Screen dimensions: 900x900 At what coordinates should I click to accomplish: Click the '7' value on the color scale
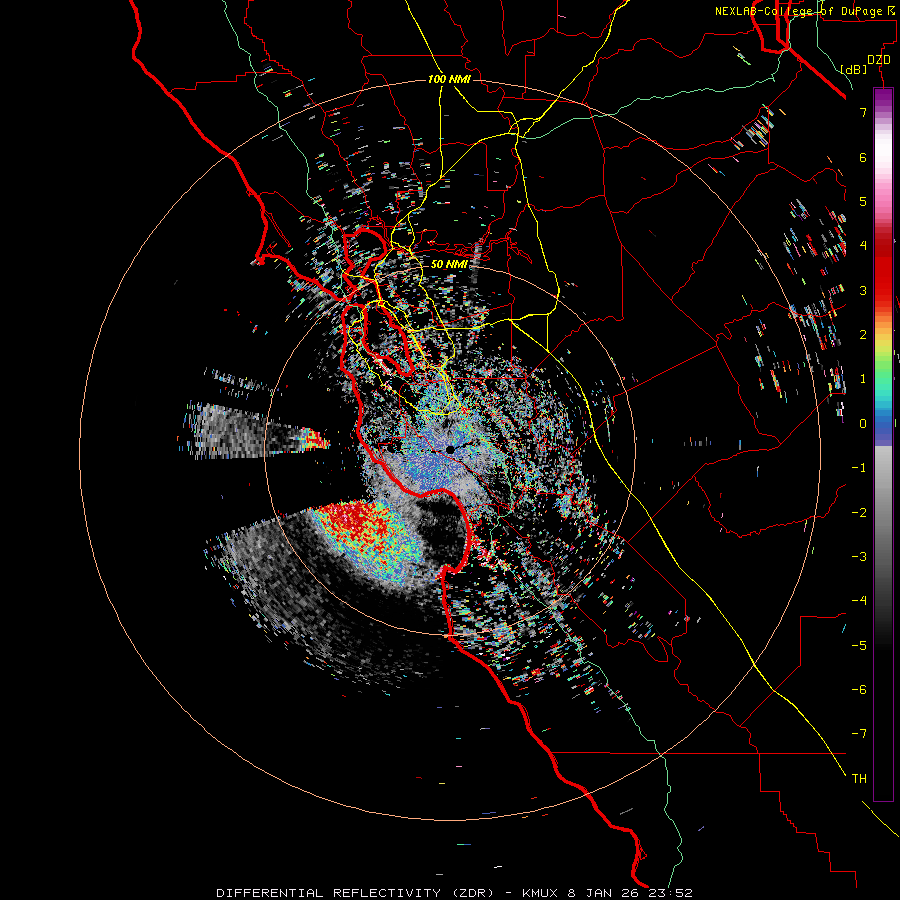tap(863, 112)
